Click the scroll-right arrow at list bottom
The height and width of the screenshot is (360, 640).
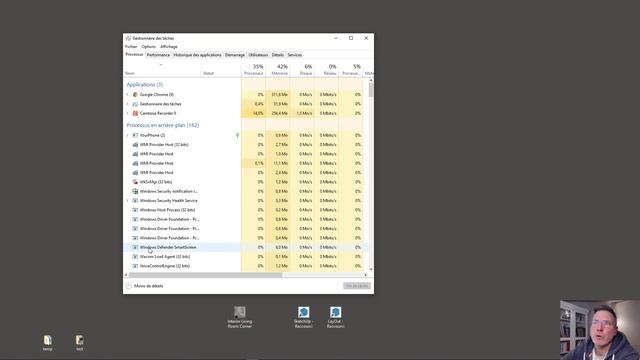click(365, 276)
